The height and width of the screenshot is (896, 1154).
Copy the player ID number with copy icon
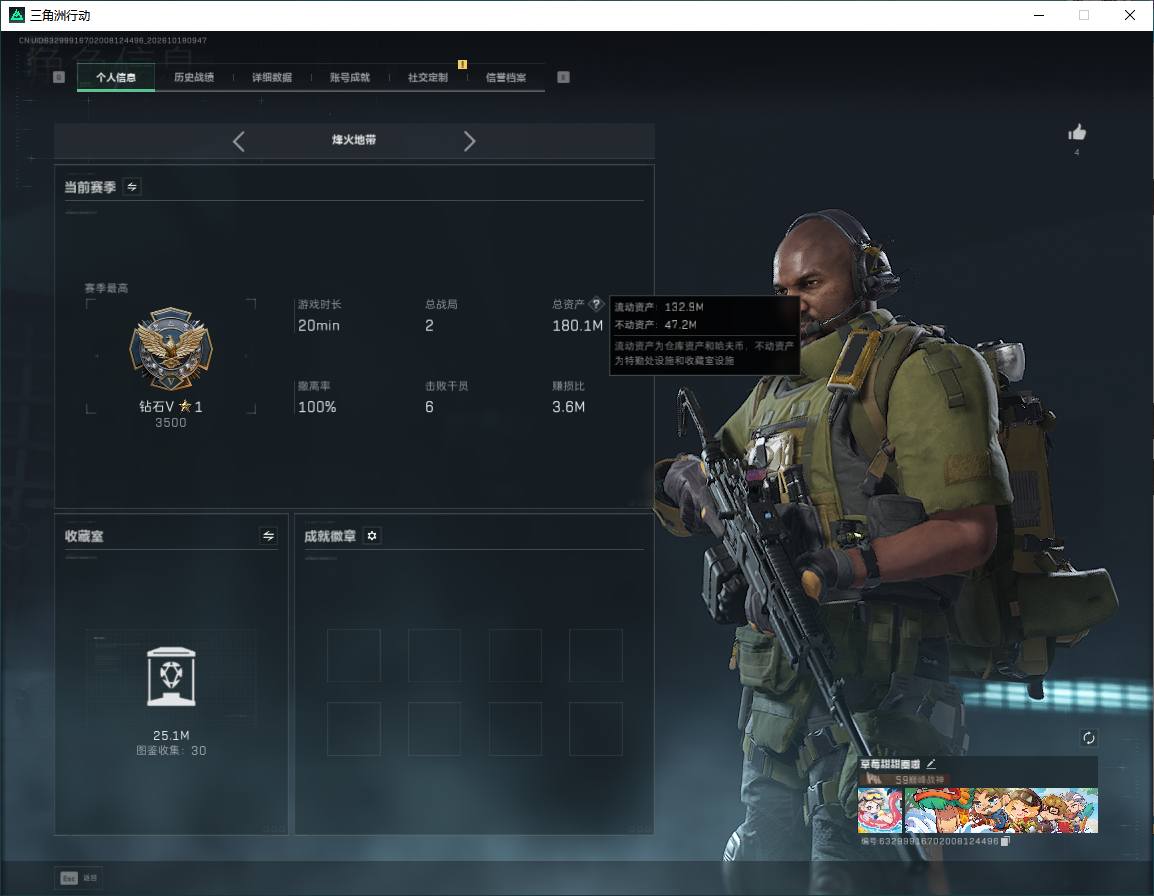[1005, 841]
